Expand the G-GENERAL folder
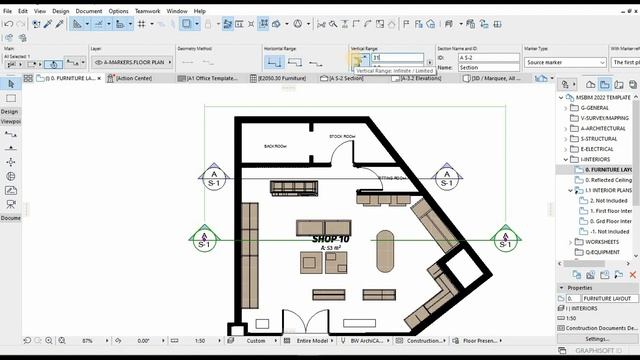The height and width of the screenshot is (360, 640). coord(566,108)
